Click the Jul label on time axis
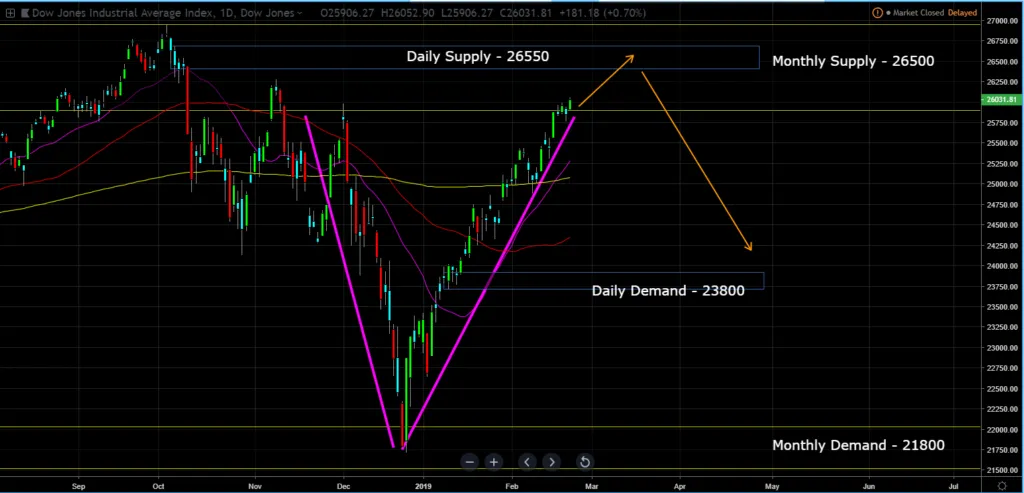 tap(953, 486)
